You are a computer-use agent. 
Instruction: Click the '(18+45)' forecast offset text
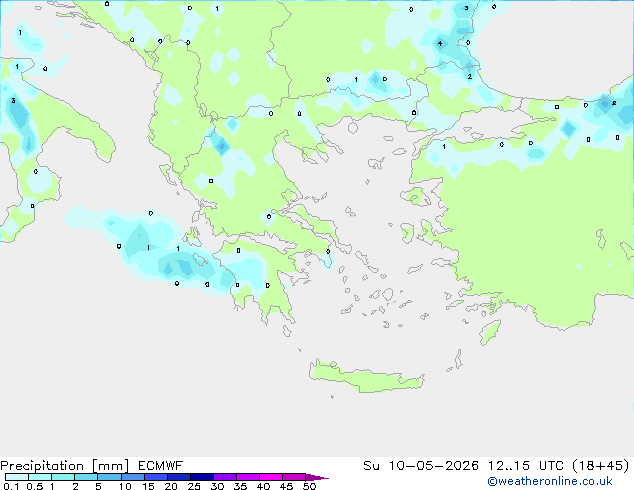click(600, 466)
